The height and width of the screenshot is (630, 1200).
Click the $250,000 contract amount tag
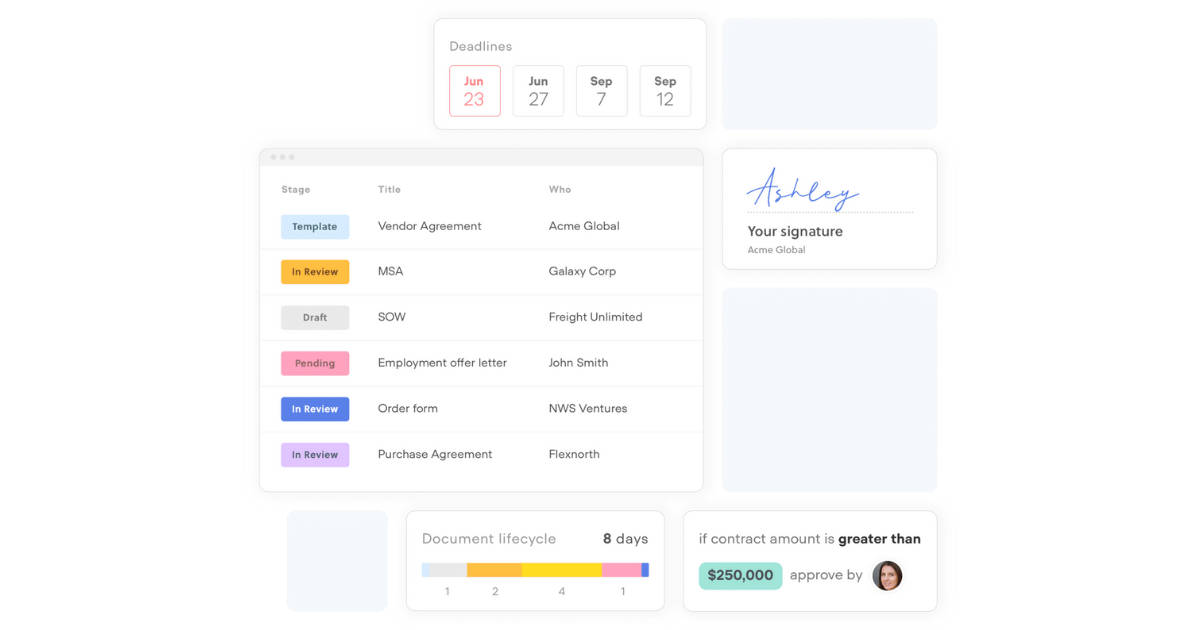(740, 576)
